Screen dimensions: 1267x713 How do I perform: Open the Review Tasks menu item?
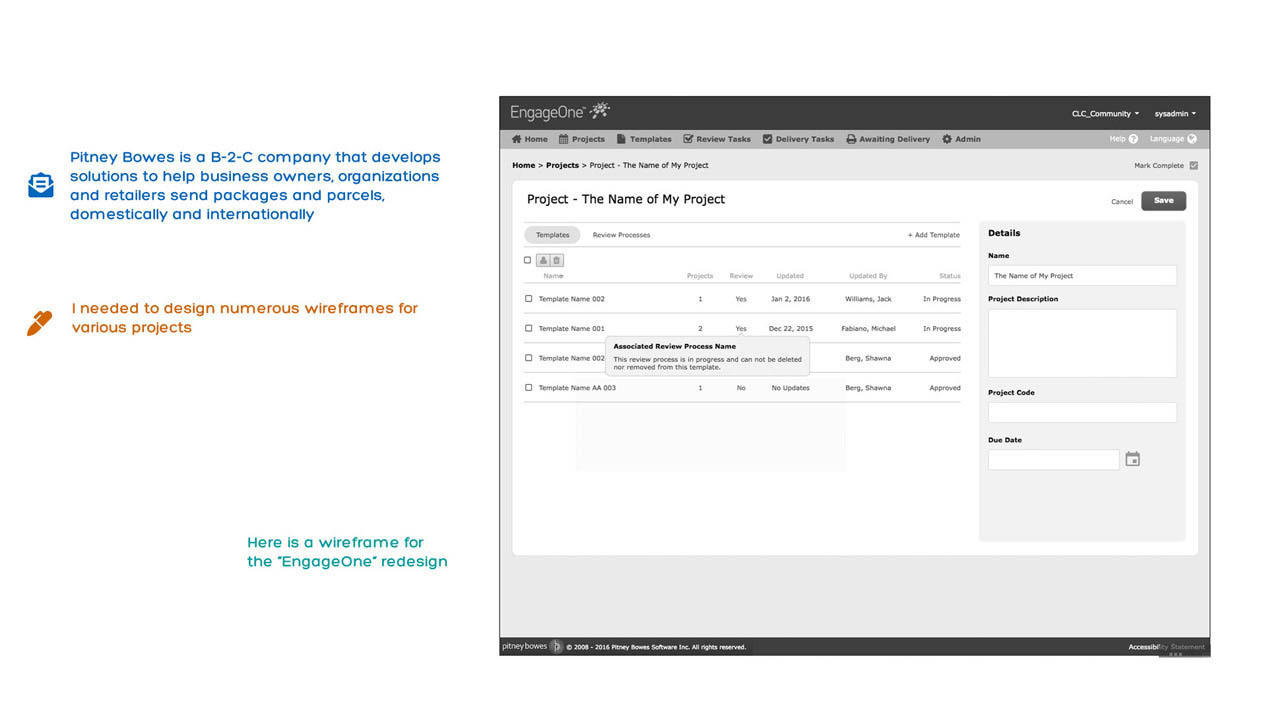click(716, 139)
